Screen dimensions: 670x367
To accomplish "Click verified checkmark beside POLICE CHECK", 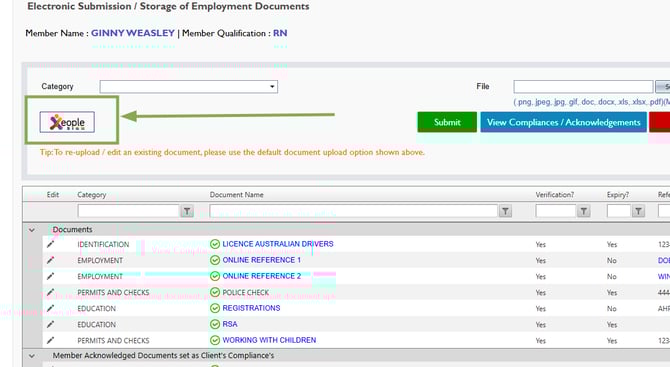I will tap(215, 292).
